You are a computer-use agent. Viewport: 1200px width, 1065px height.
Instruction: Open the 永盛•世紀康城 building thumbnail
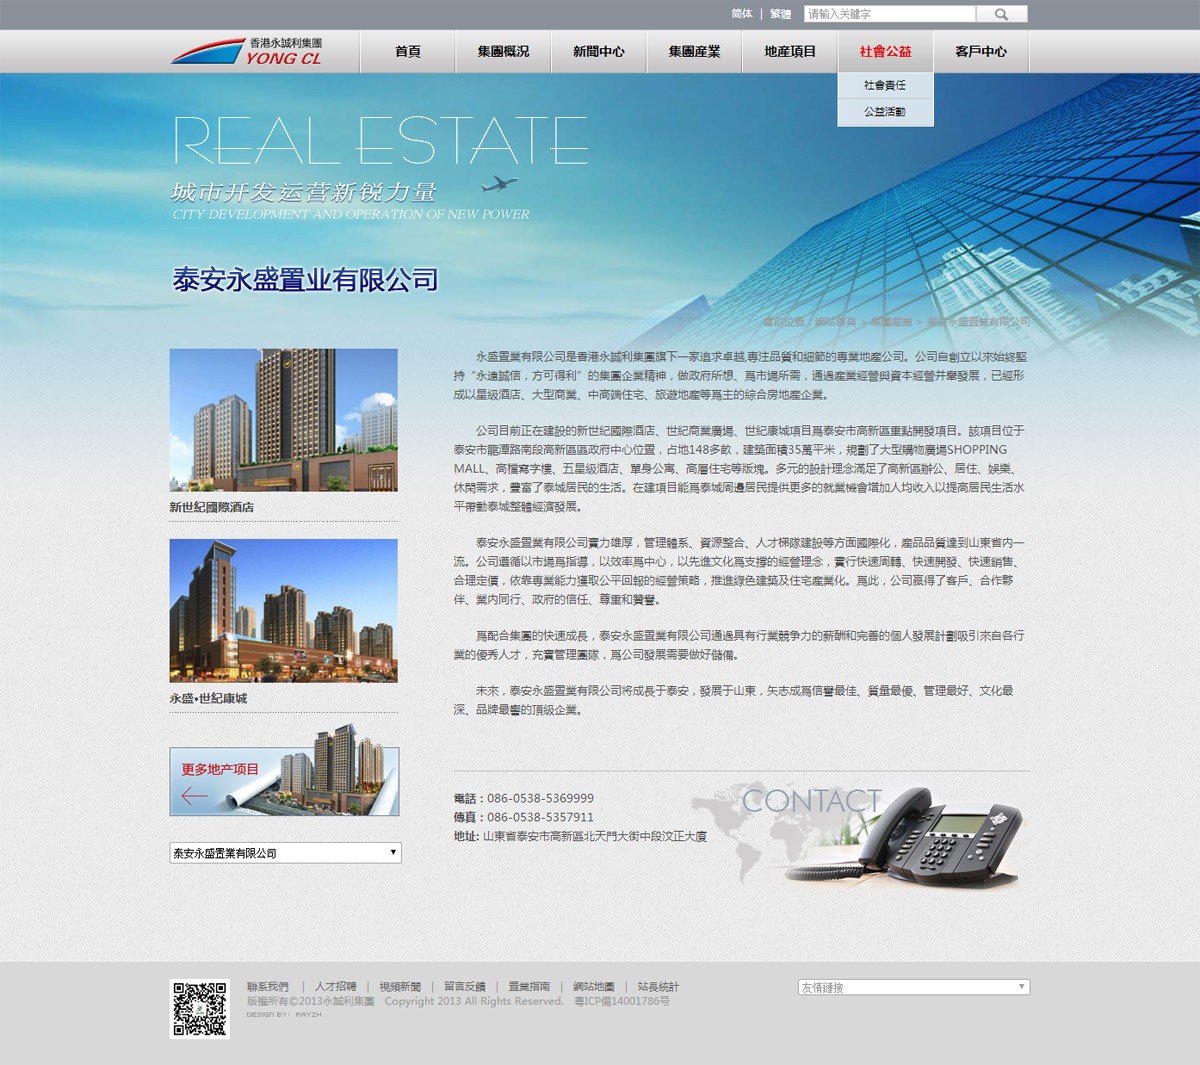pyautogui.click(x=284, y=611)
